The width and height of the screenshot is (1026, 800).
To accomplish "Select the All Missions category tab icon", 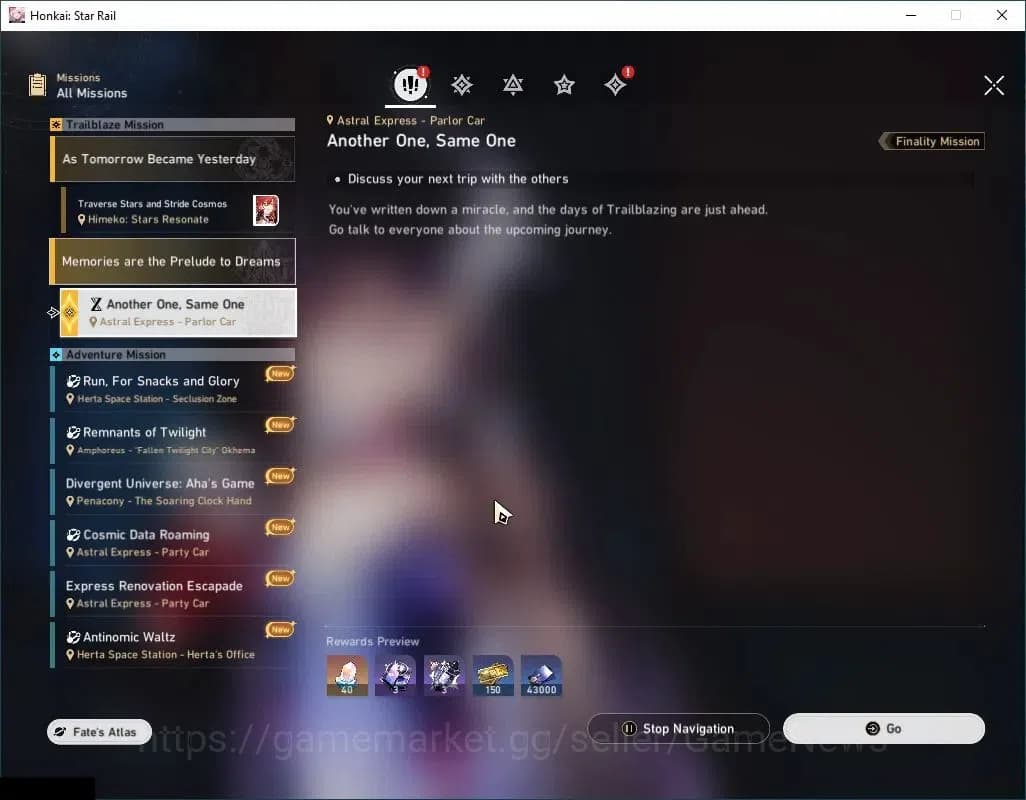I will [x=410, y=84].
